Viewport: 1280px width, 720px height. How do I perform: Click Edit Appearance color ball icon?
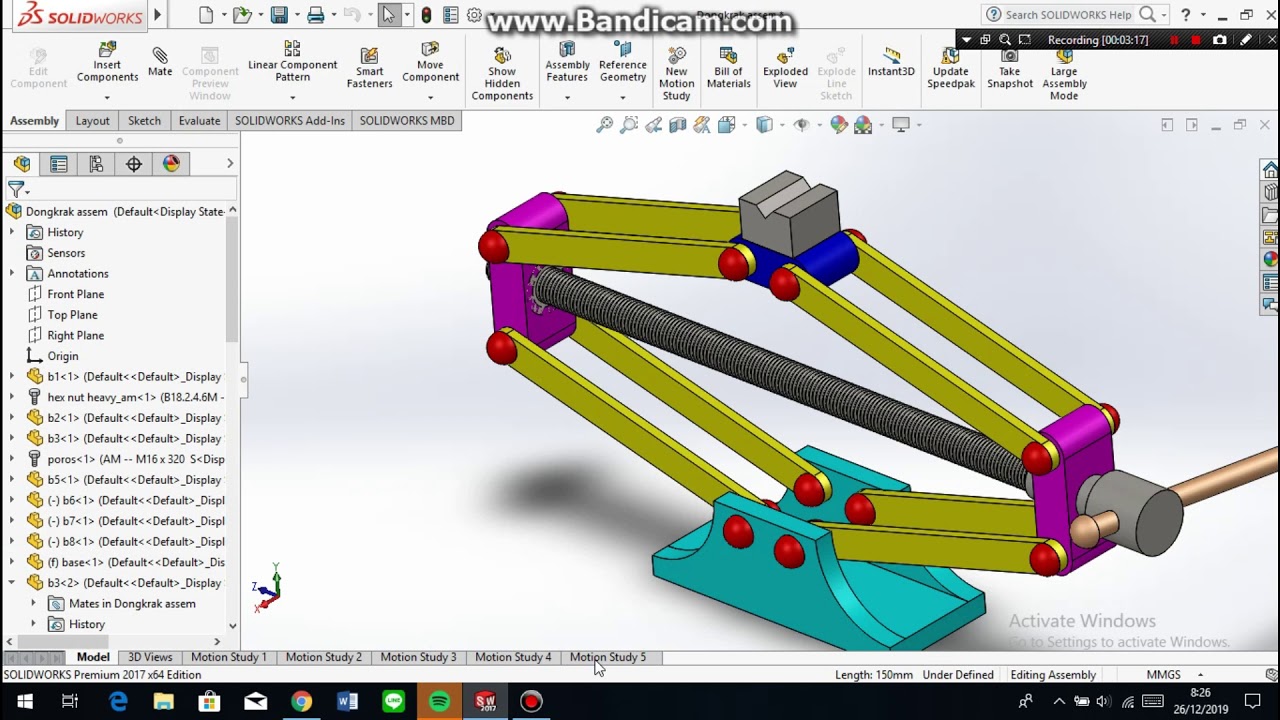click(838, 125)
